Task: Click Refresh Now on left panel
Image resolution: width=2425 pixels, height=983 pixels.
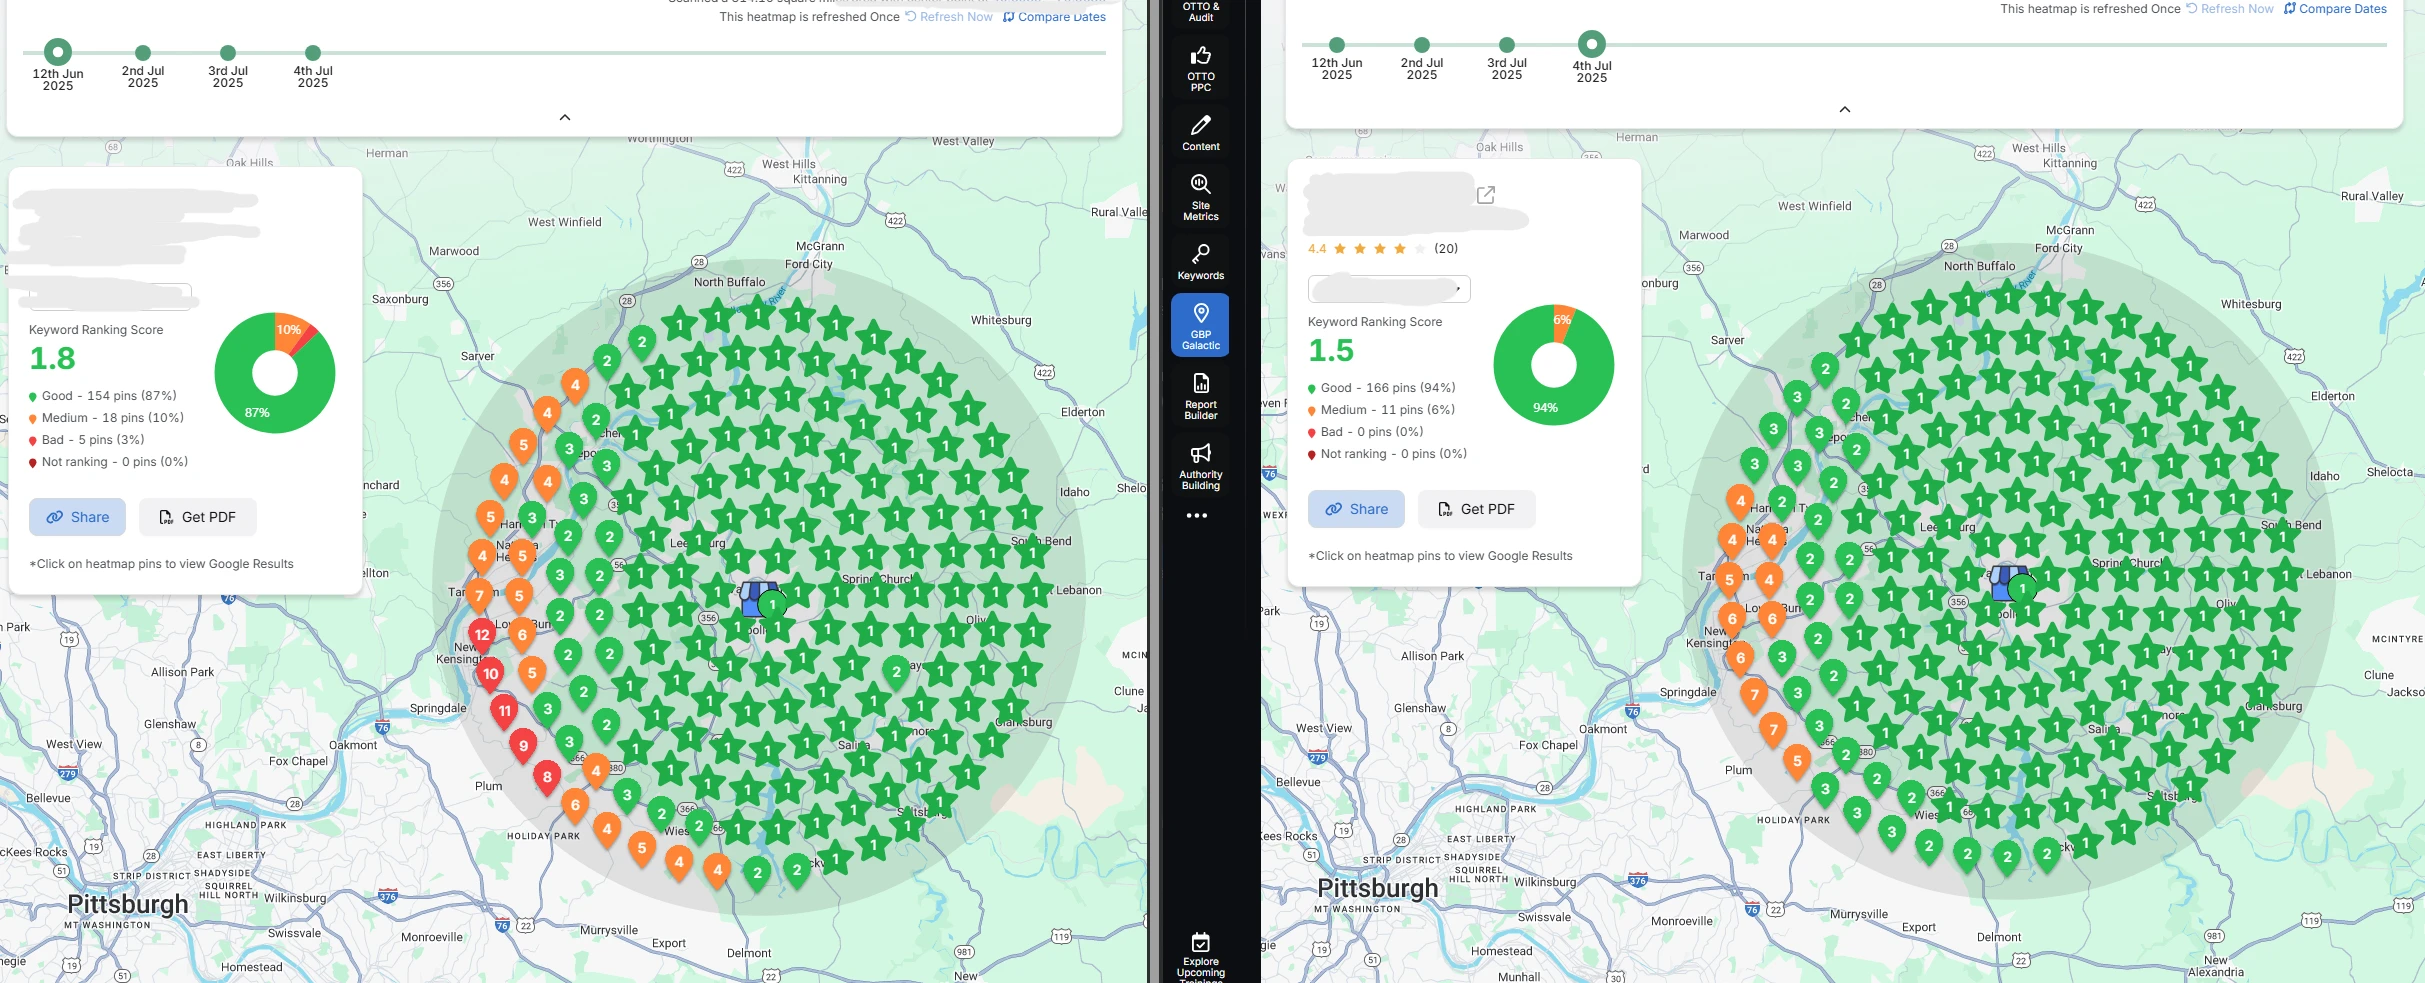Action: point(949,17)
